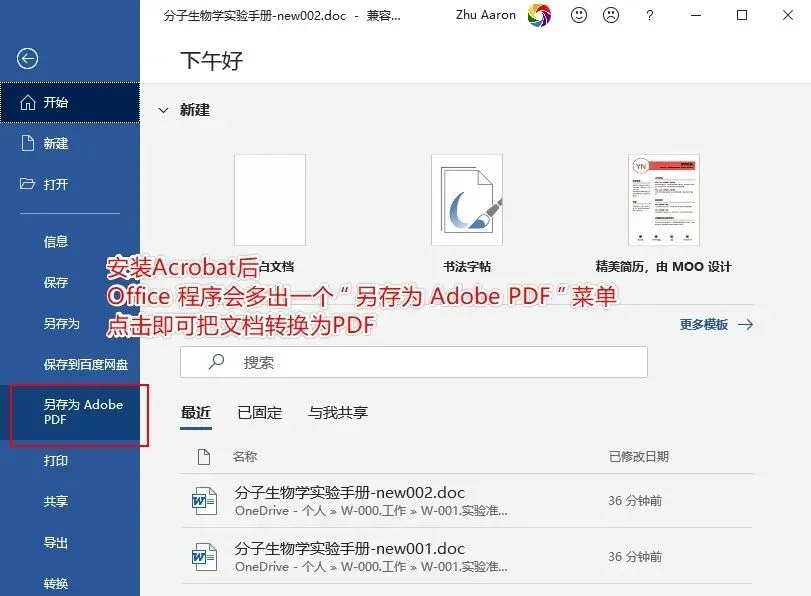The image size is (811, 596).
Task: Click the file type icon in the list header
Action: click(204, 457)
